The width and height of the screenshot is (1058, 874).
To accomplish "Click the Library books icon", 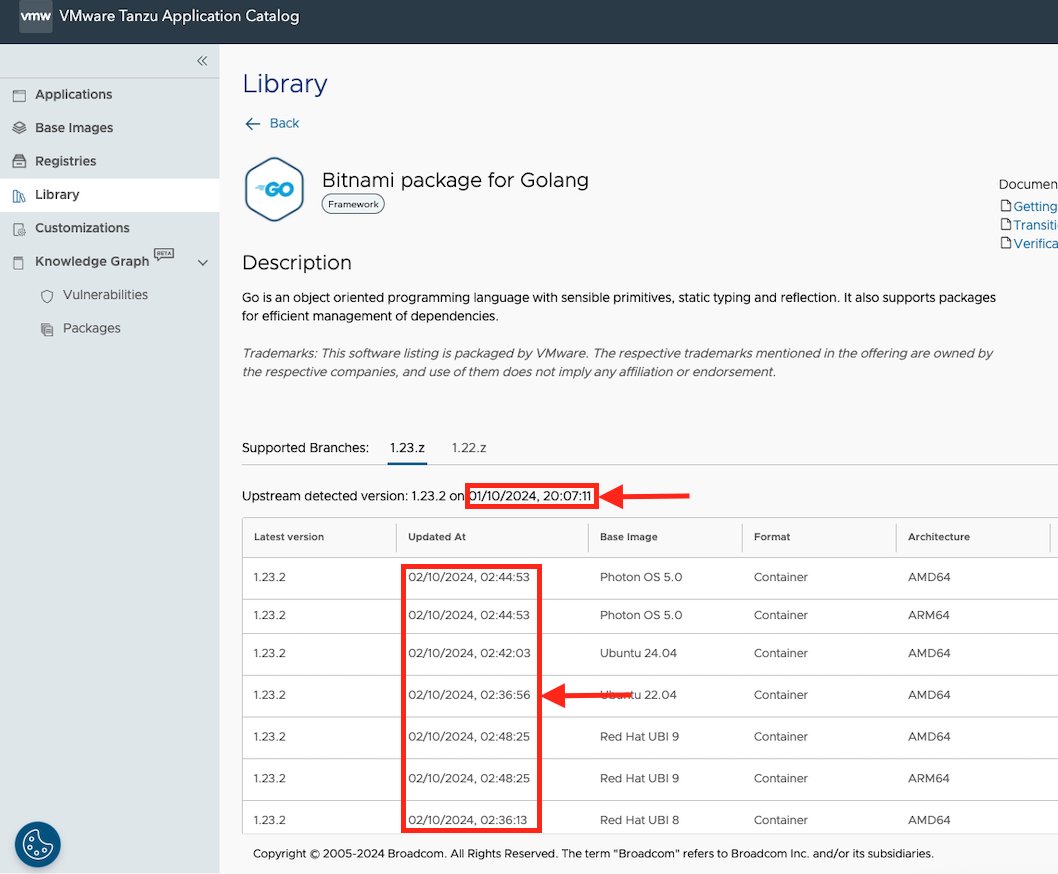I will (x=20, y=196).
